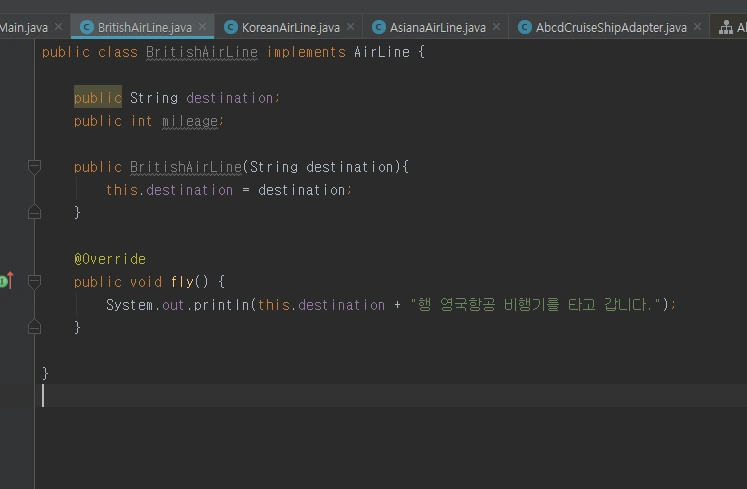Click the 'implements' keyword
747x489 pixels.
coord(306,52)
